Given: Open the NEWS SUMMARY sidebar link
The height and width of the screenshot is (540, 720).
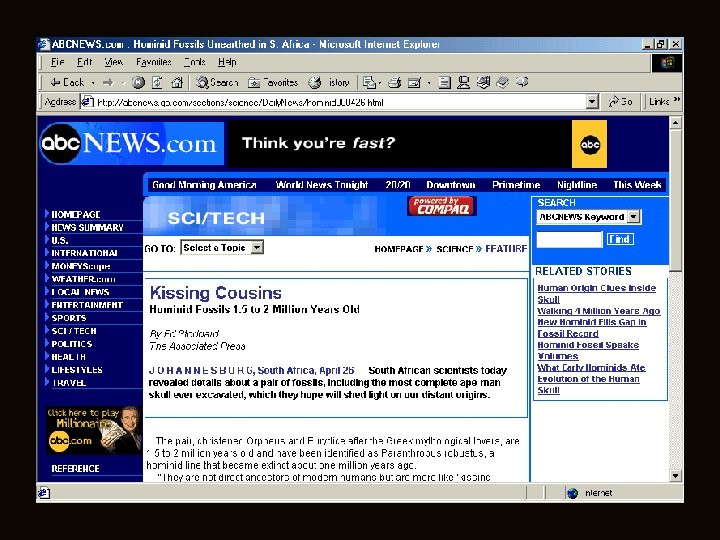Looking at the screenshot, I should (x=87, y=227).
